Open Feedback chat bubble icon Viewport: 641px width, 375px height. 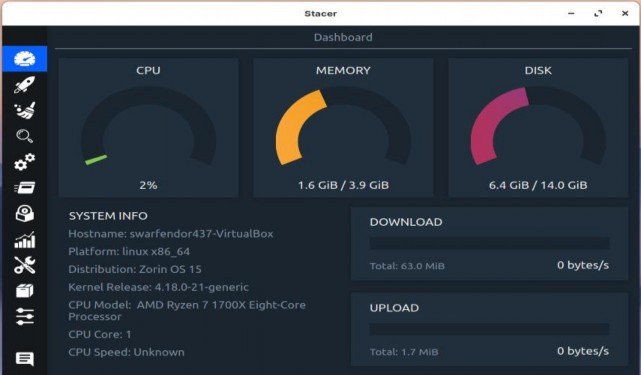[x=25, y=359]
